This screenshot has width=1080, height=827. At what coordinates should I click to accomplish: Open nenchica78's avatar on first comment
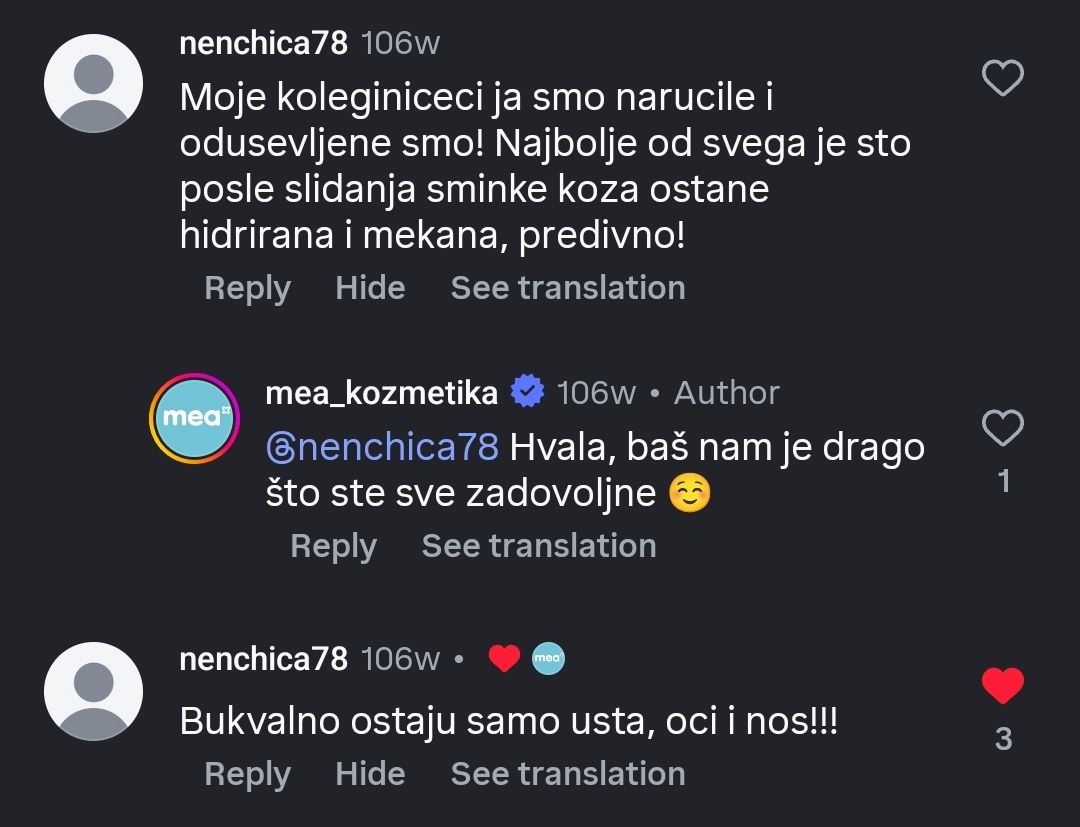(x=94, y=83)
